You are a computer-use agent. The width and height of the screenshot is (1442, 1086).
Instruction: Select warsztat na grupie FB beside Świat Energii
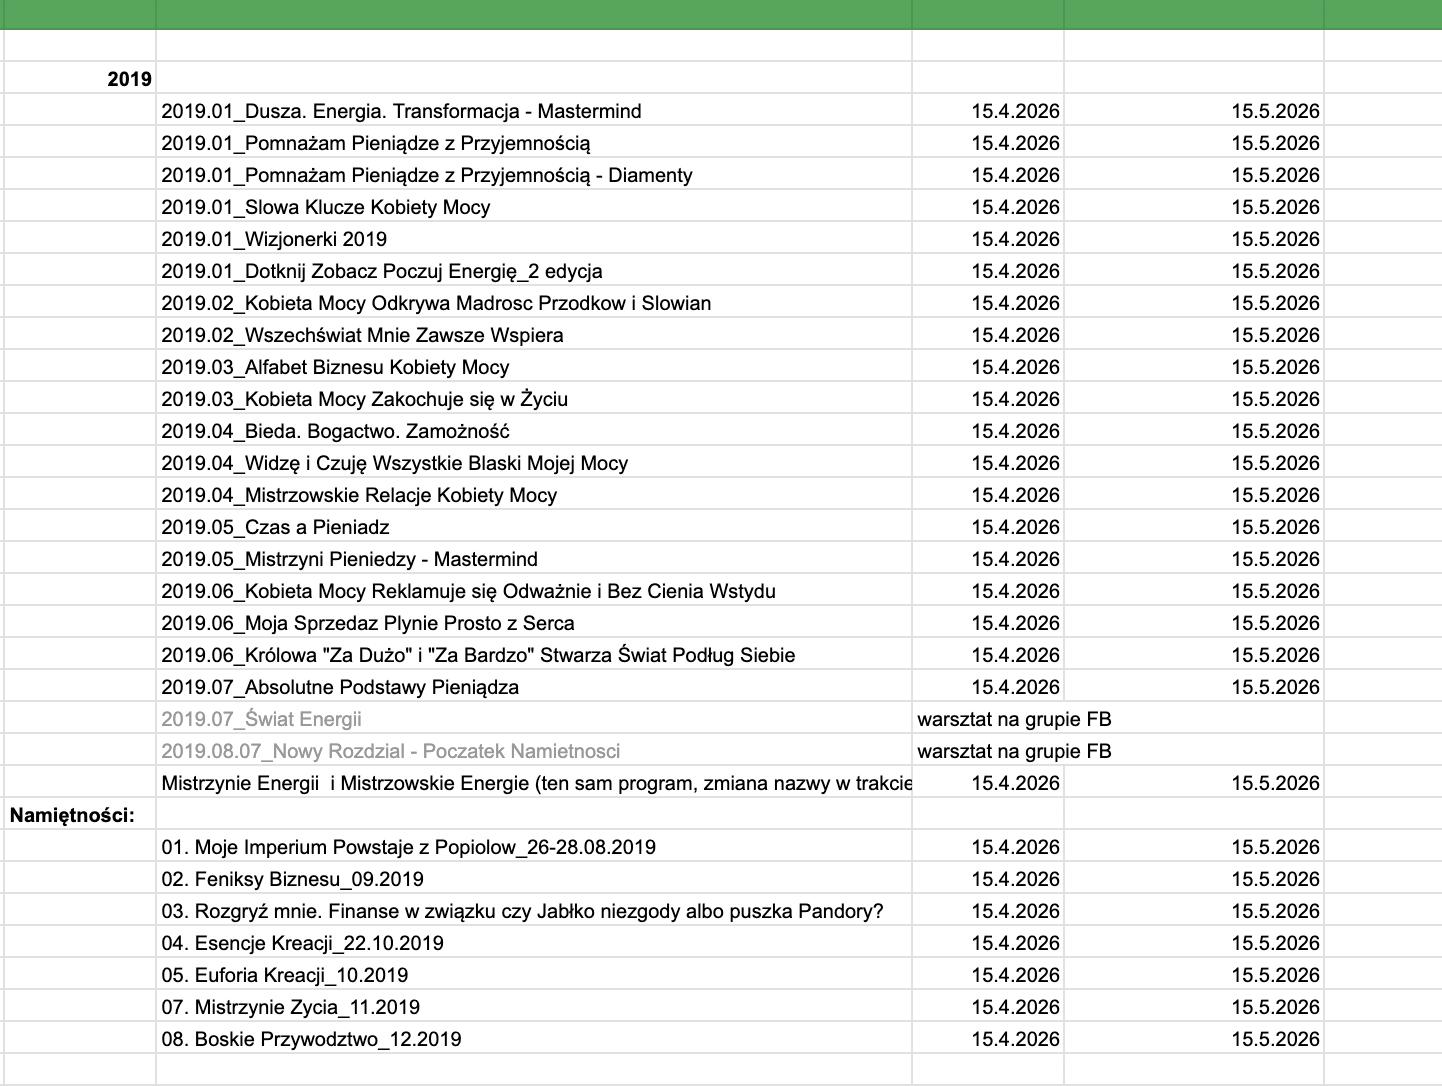pos(1014,719)
